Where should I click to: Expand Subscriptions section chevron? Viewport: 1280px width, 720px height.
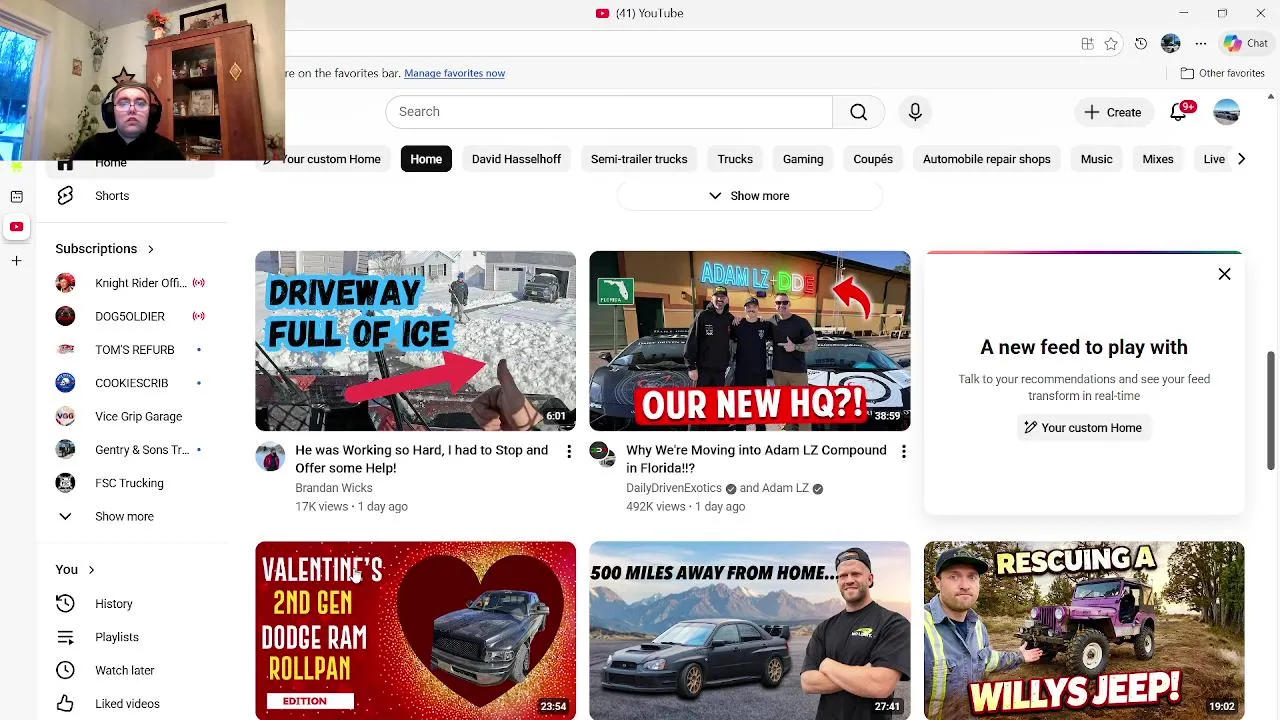(151, 249)
